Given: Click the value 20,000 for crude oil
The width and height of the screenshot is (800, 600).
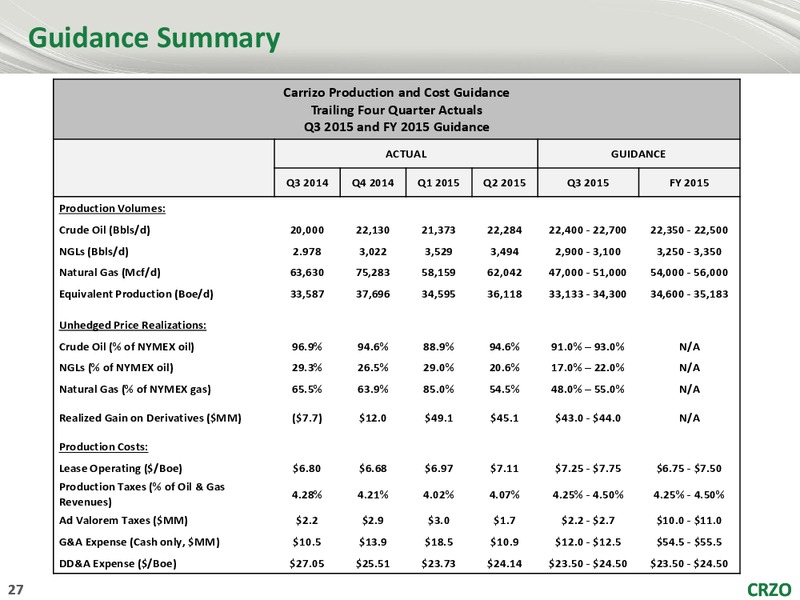Looking at the screenshot, I should point(307,230).
